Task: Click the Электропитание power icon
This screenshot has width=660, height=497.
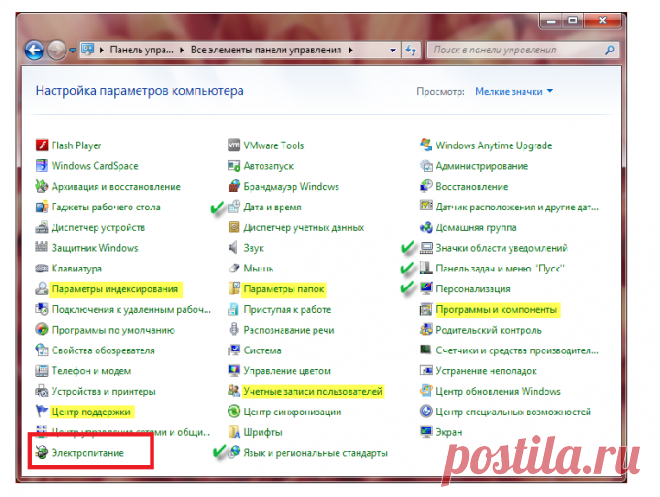Action: [x=42, y=453]
